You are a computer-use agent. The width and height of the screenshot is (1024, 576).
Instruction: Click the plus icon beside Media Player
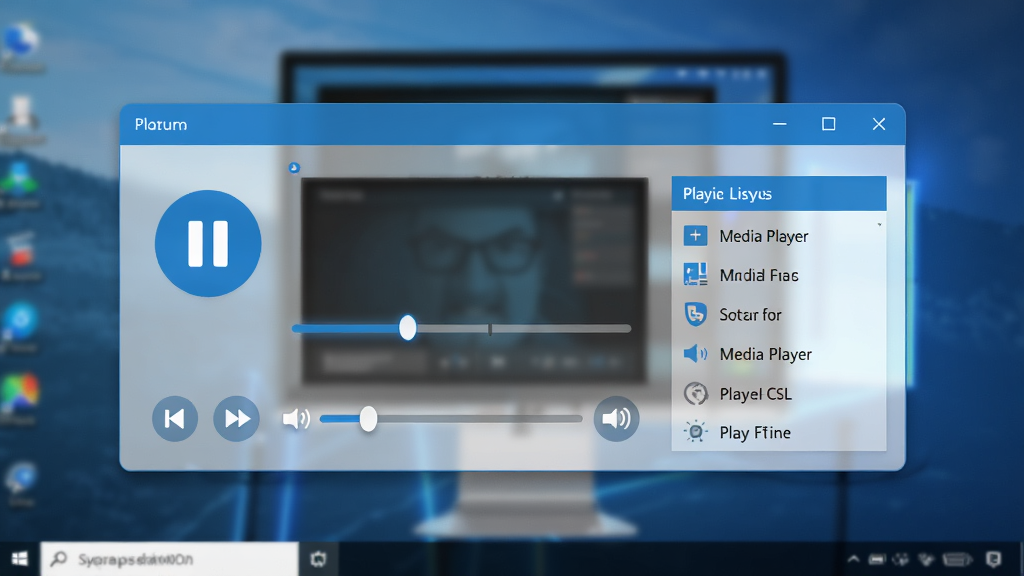pos(695,236)
